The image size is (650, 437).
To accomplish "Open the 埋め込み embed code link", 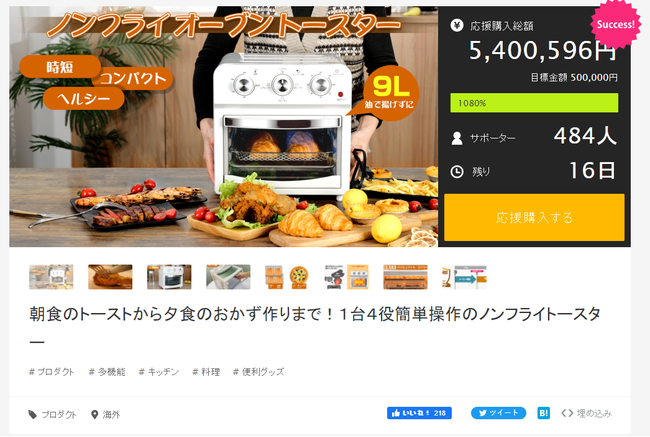I will click(586, 413).
